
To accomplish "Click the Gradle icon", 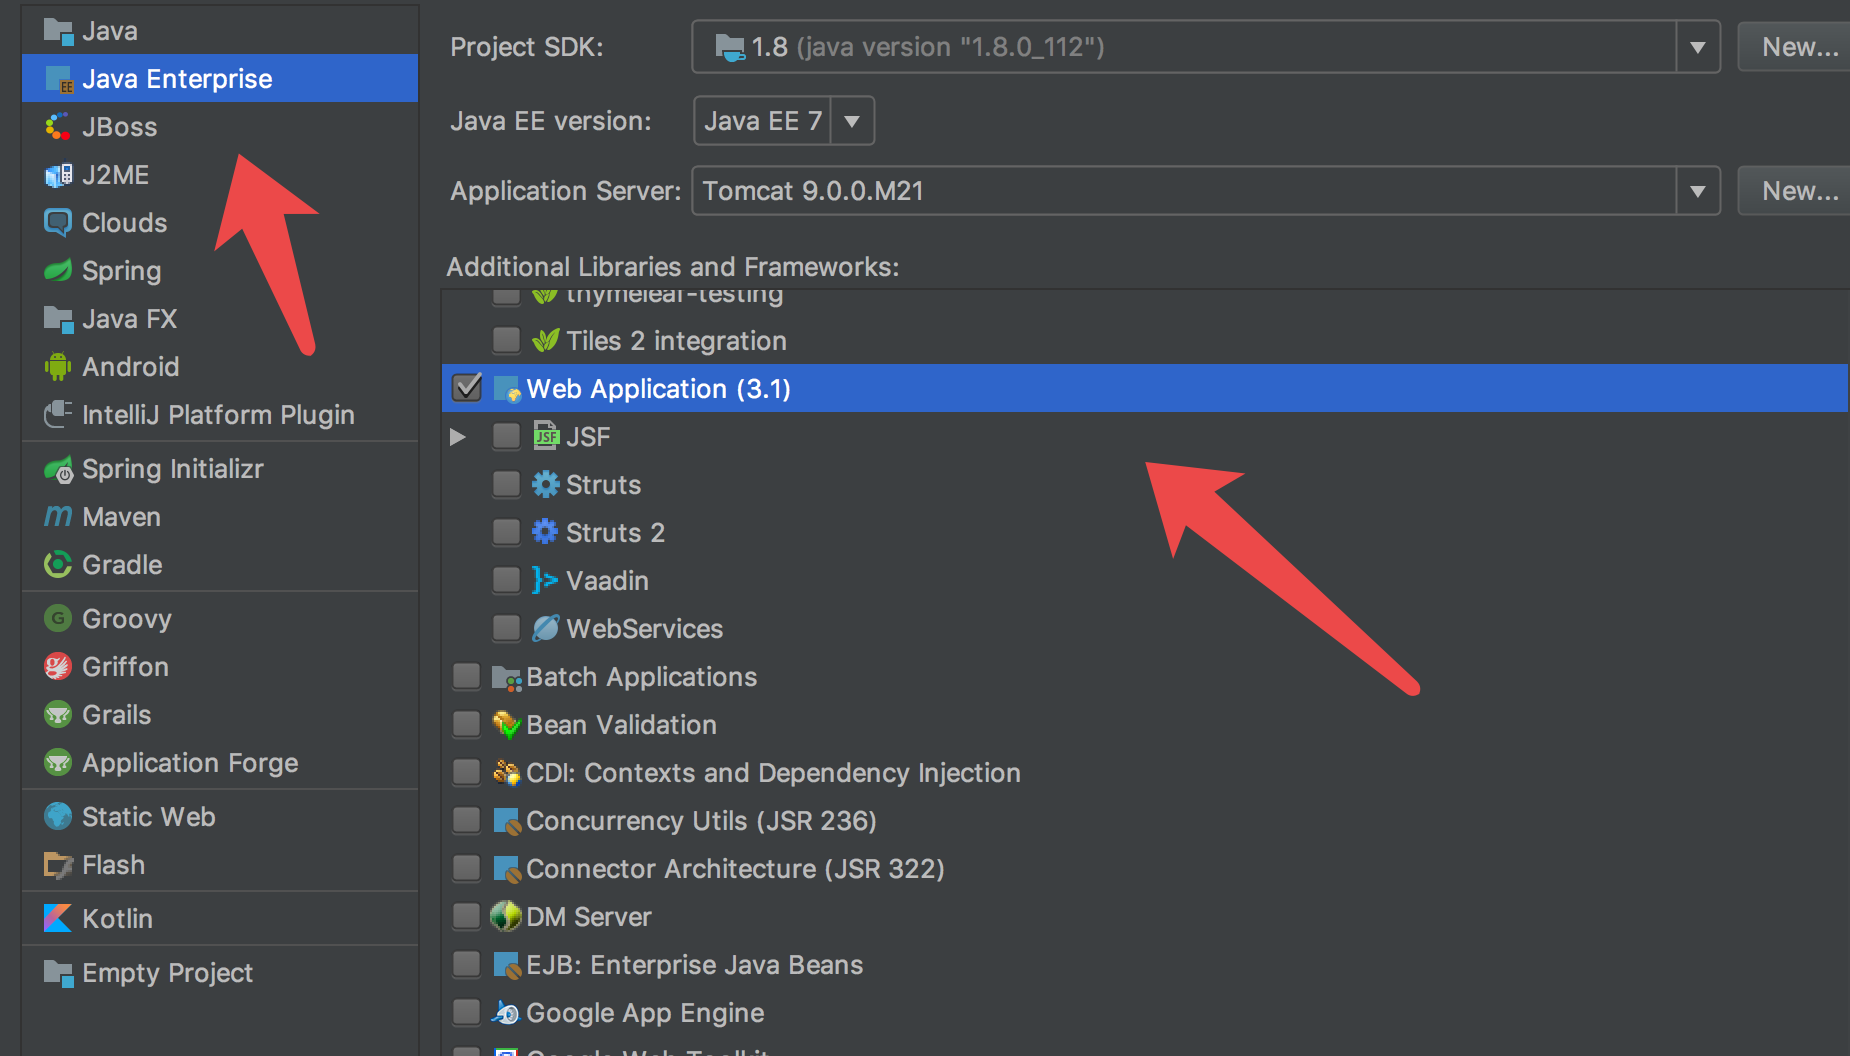I will (x=58, y=565).
